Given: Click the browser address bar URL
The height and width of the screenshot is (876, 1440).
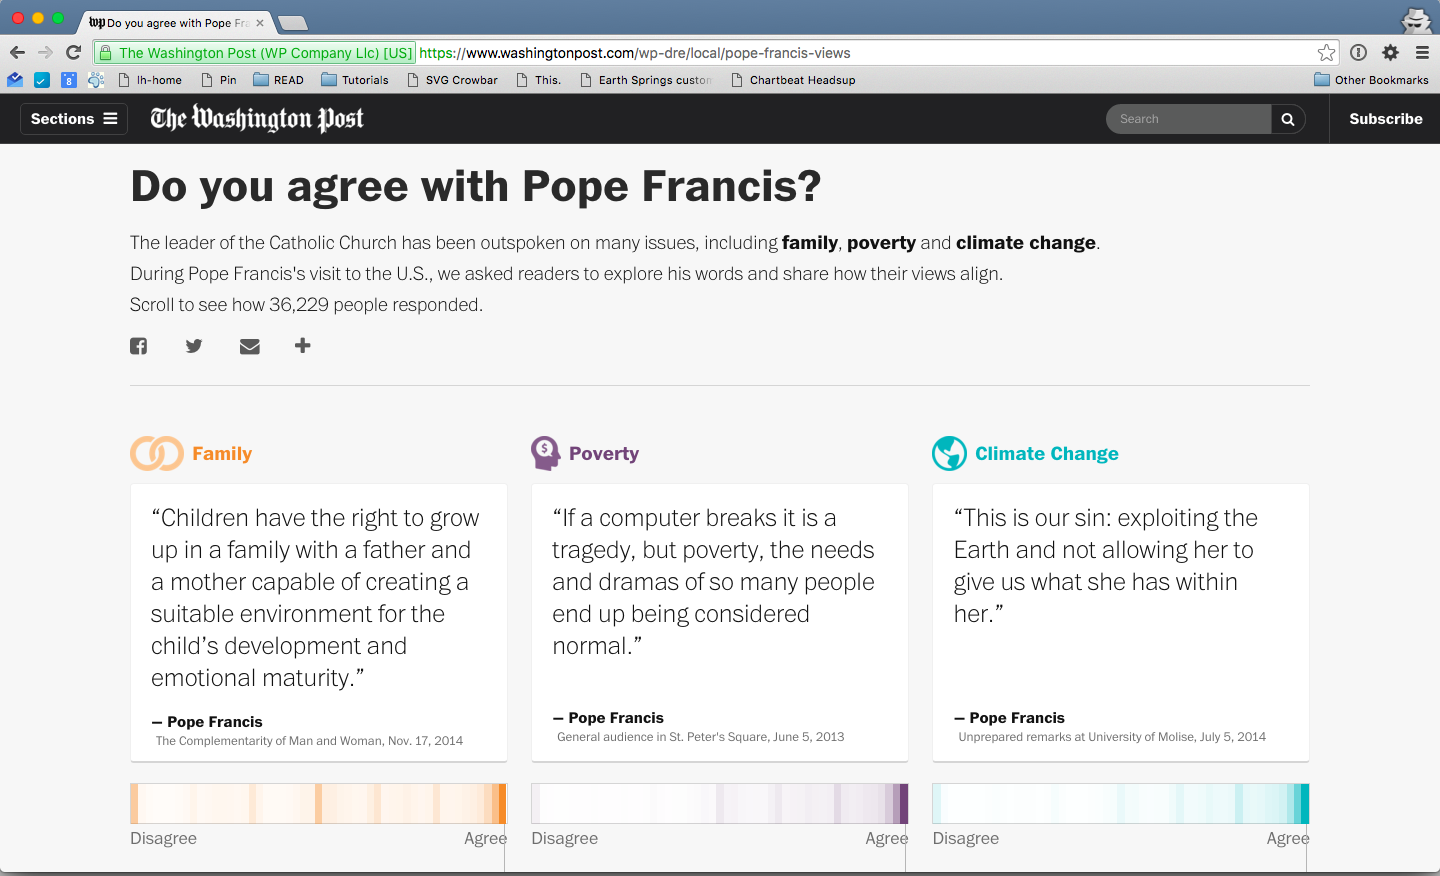Looking at the screenshot, I should coord(635,53).
